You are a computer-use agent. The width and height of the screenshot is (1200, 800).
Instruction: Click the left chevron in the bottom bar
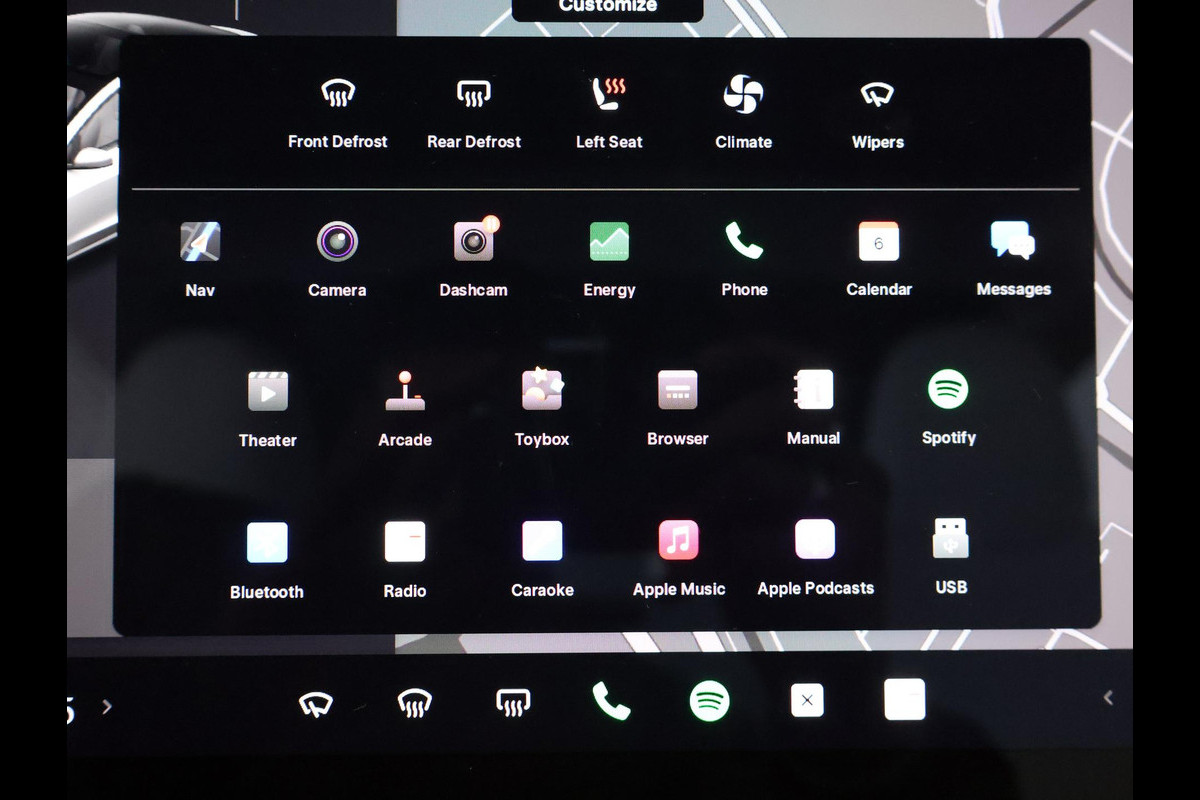(x=1108, y=698)
